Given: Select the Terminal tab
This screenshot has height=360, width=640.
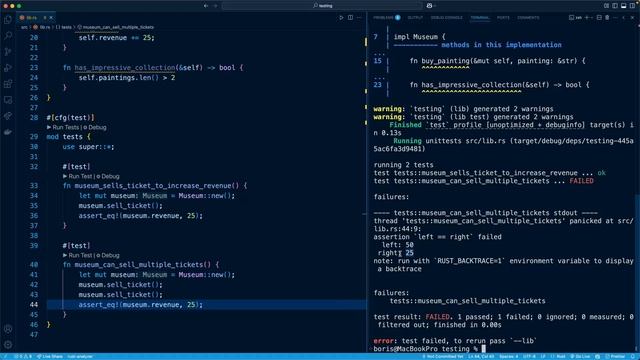Looking at the screenshot, I should [480, 18].
